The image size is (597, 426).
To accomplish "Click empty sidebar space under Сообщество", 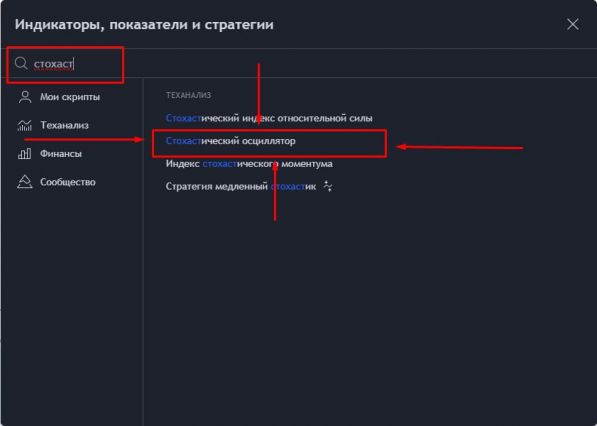I will click(72, 305).
